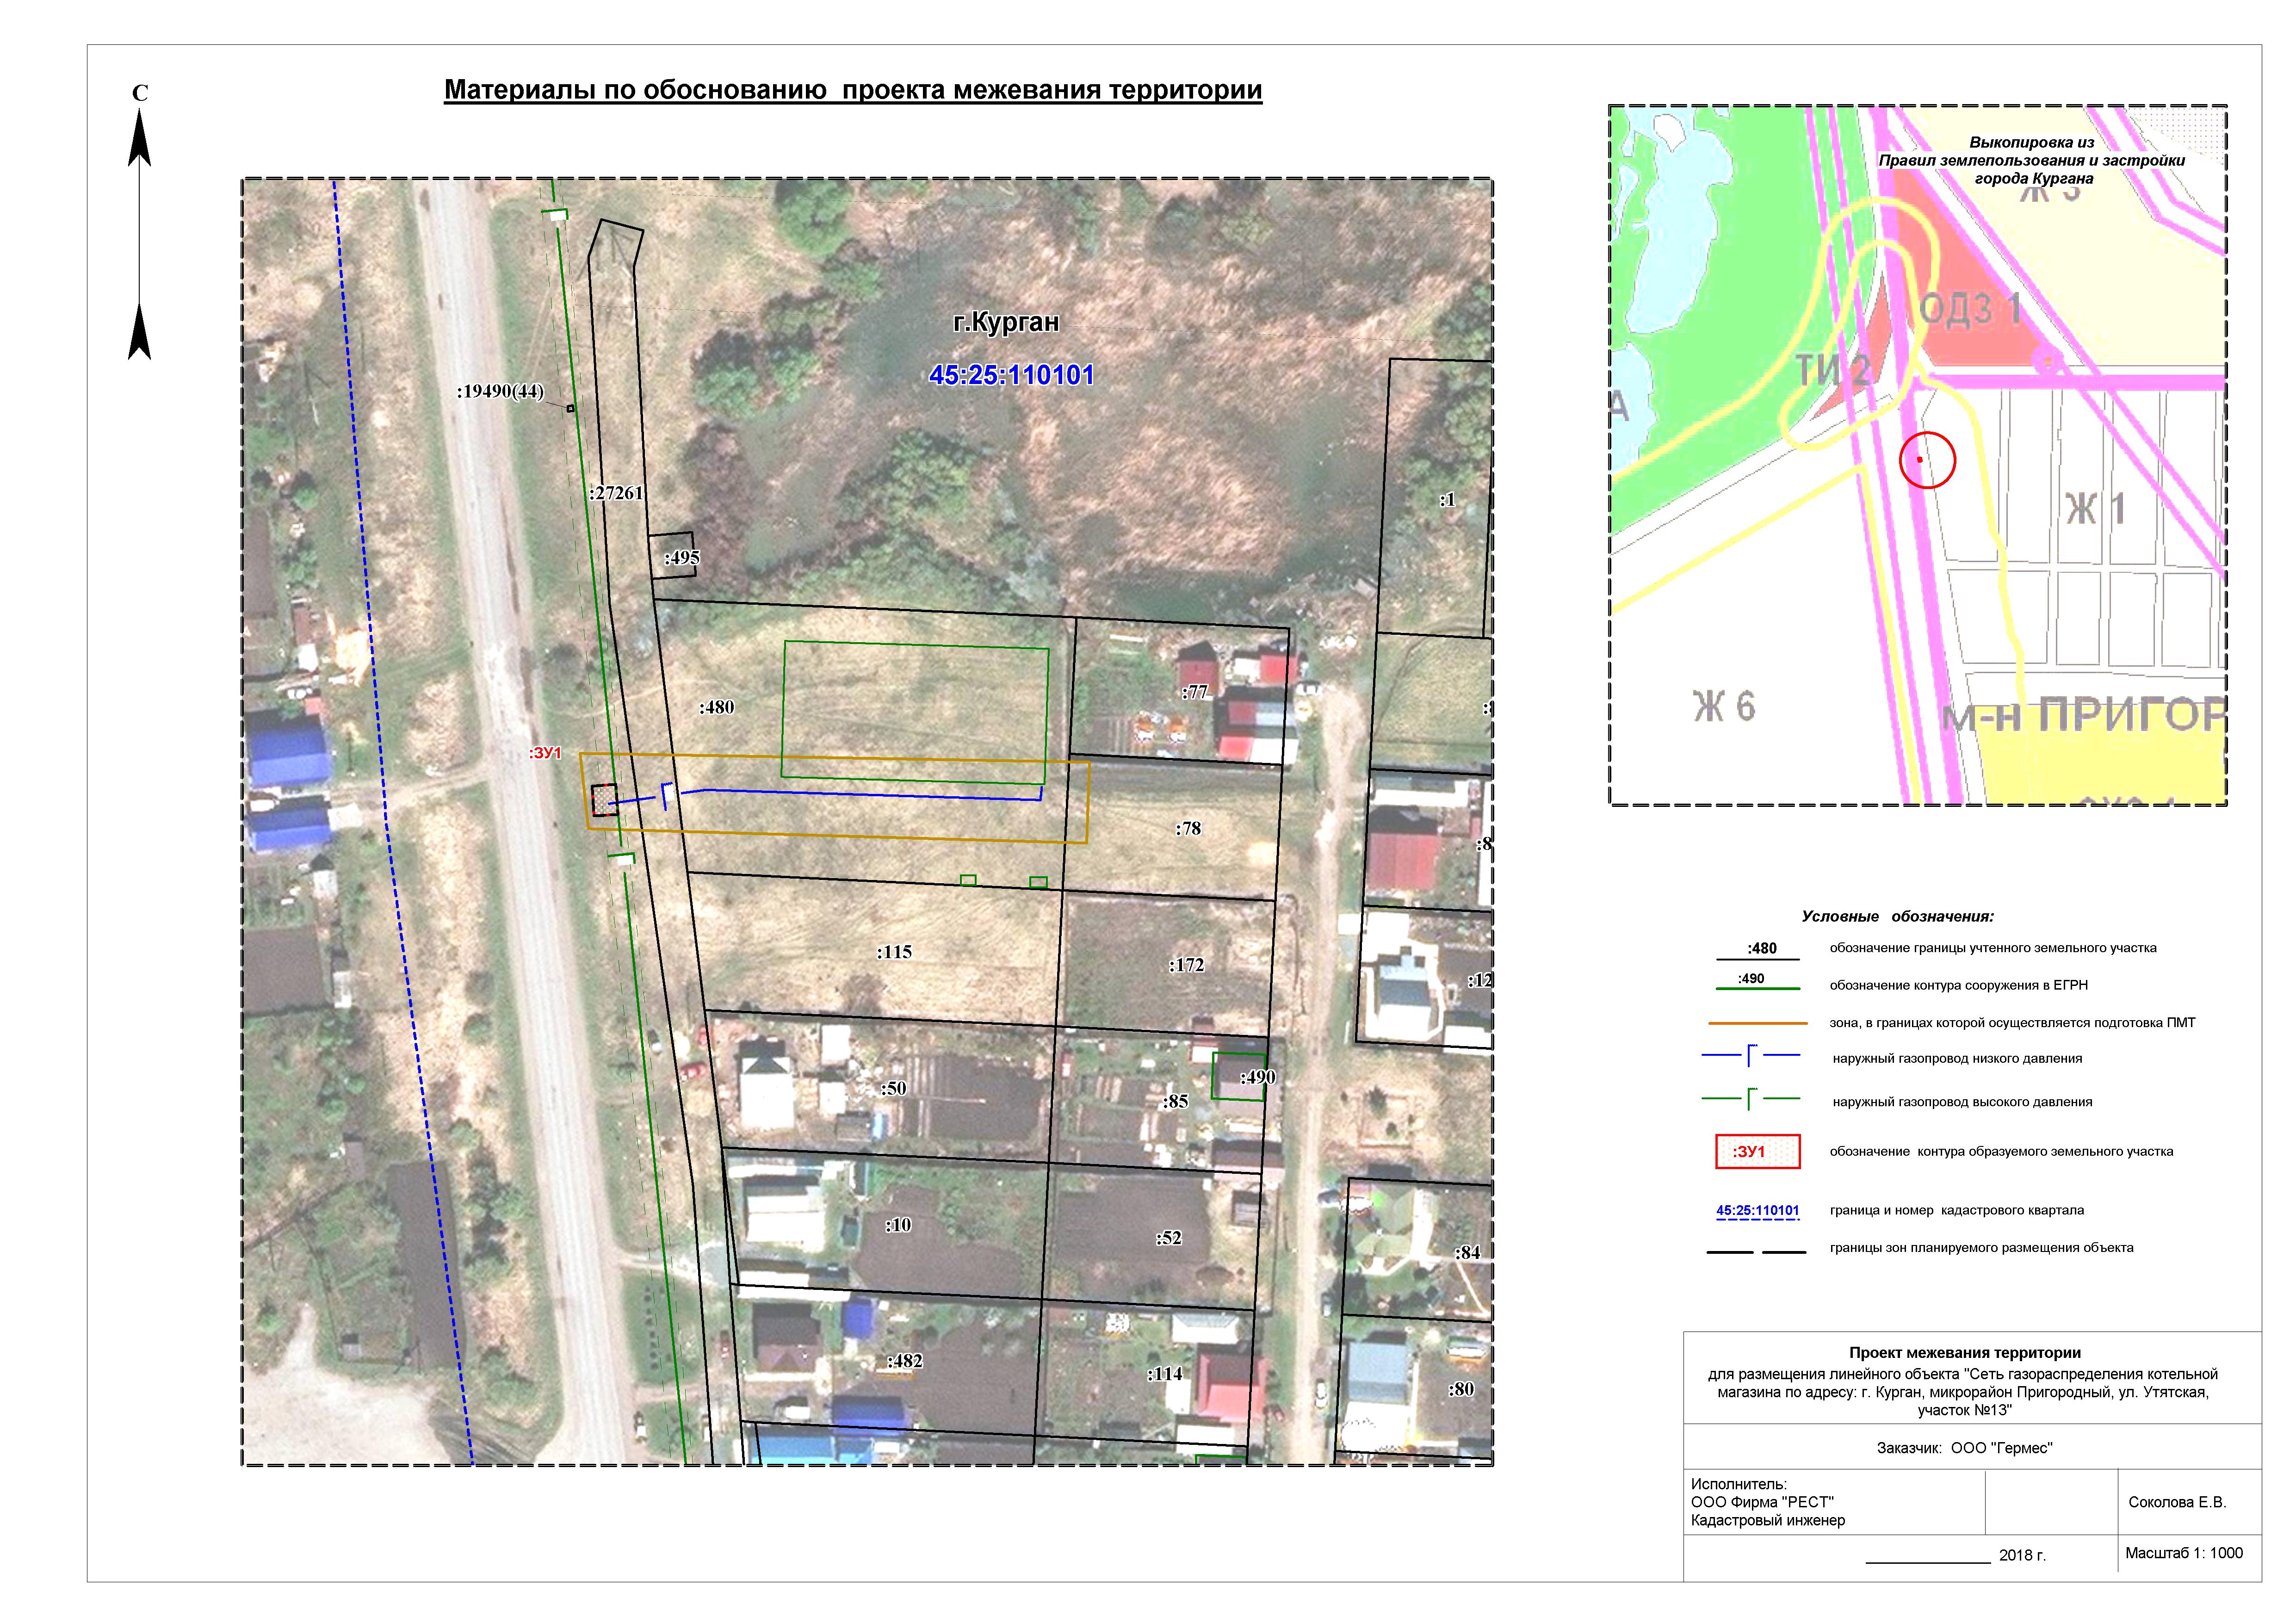This screenshot has height=1623, width=2296.
Task: Click parcel label :480 on the map
Action: pos(716,707)
